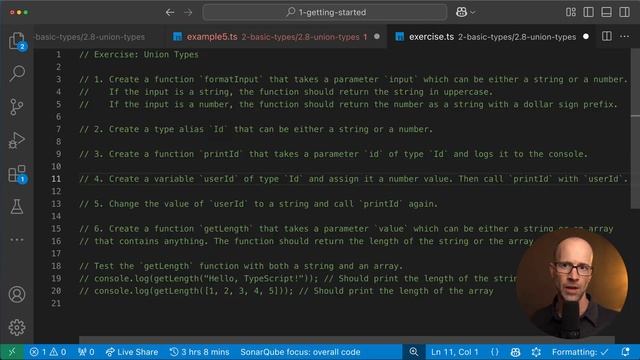Start a Live Share session
This screenshot has height=360, width=640.
[x=132, y=352]
